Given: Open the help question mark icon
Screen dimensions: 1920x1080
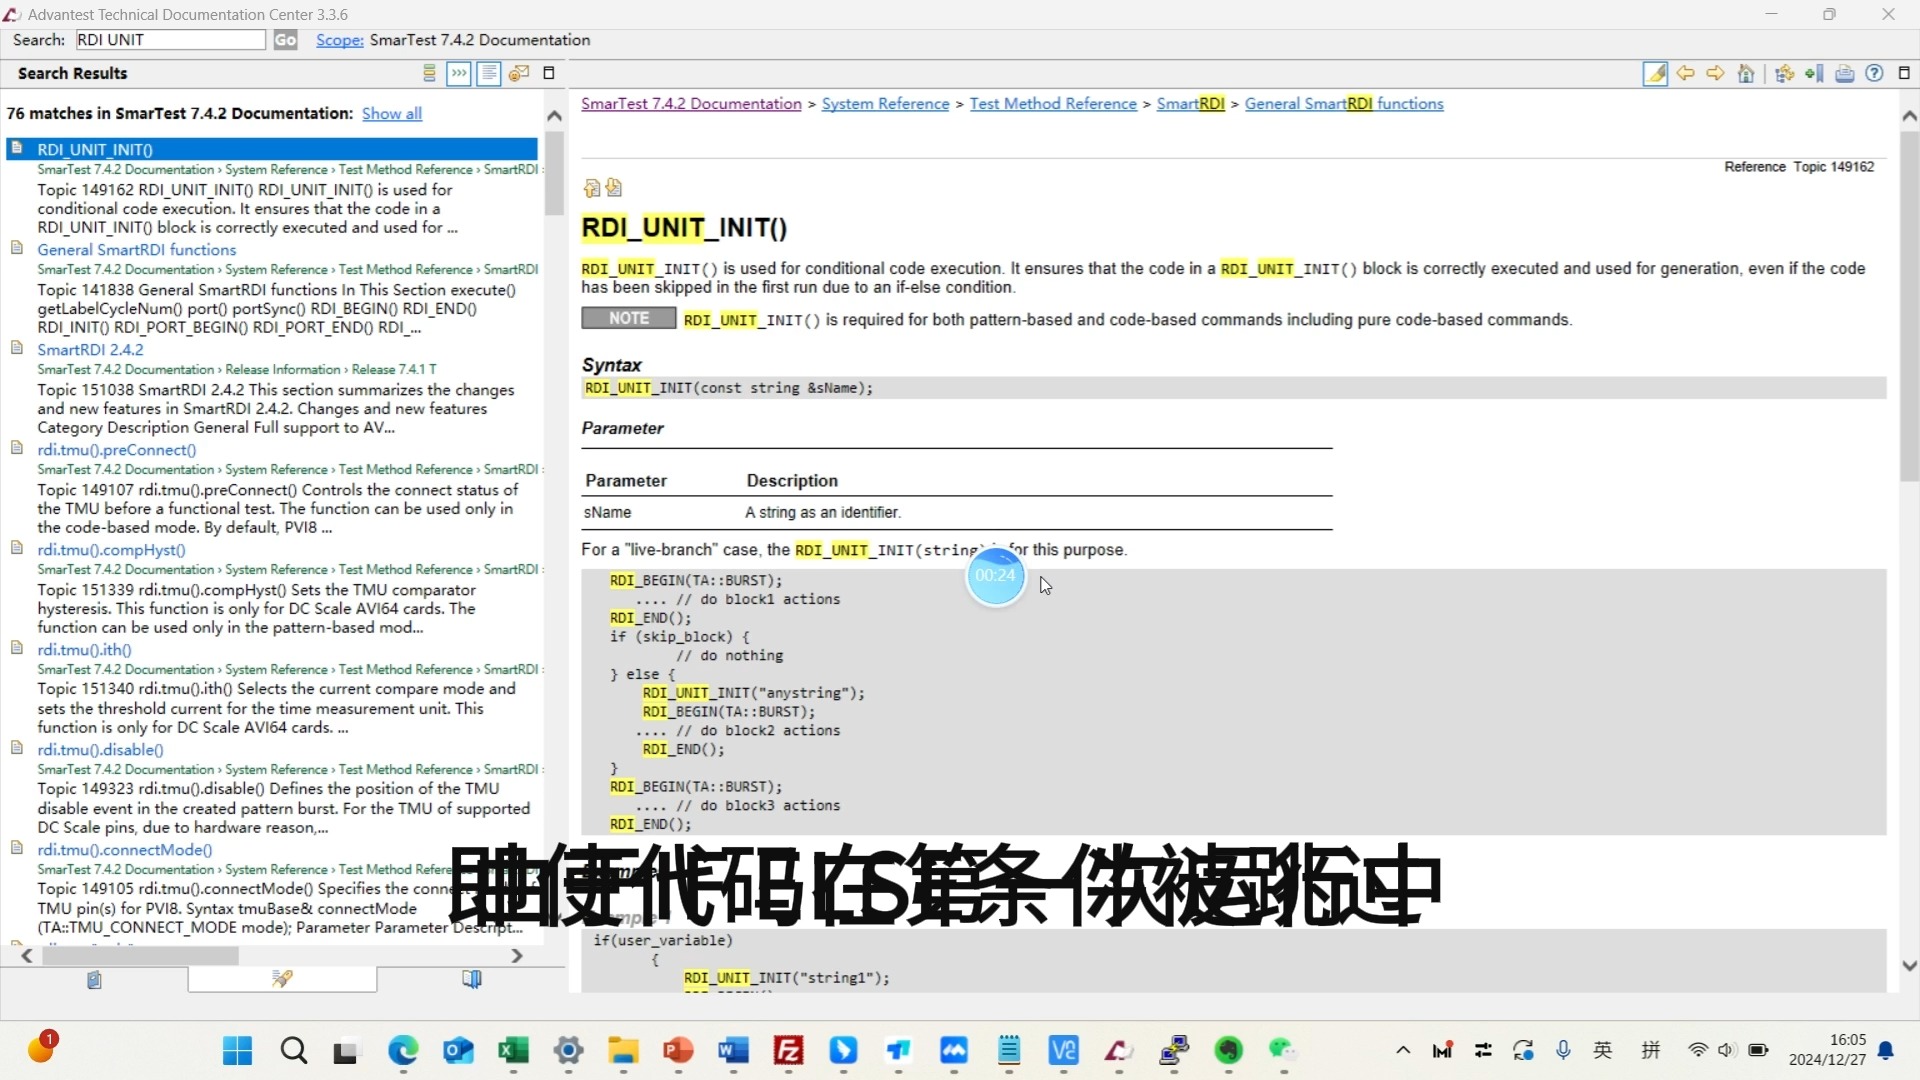Looking at the screenshot, I should pos(1875,73).
